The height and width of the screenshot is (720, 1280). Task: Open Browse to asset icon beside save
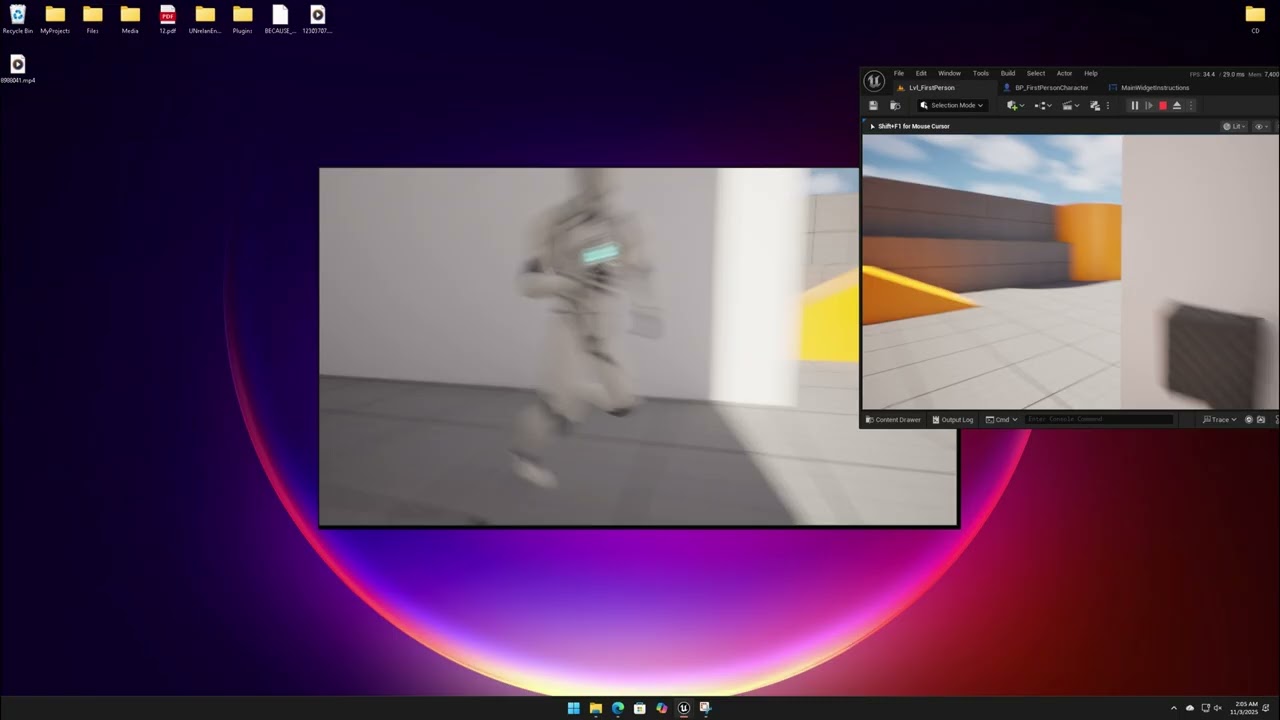[895, 105]
